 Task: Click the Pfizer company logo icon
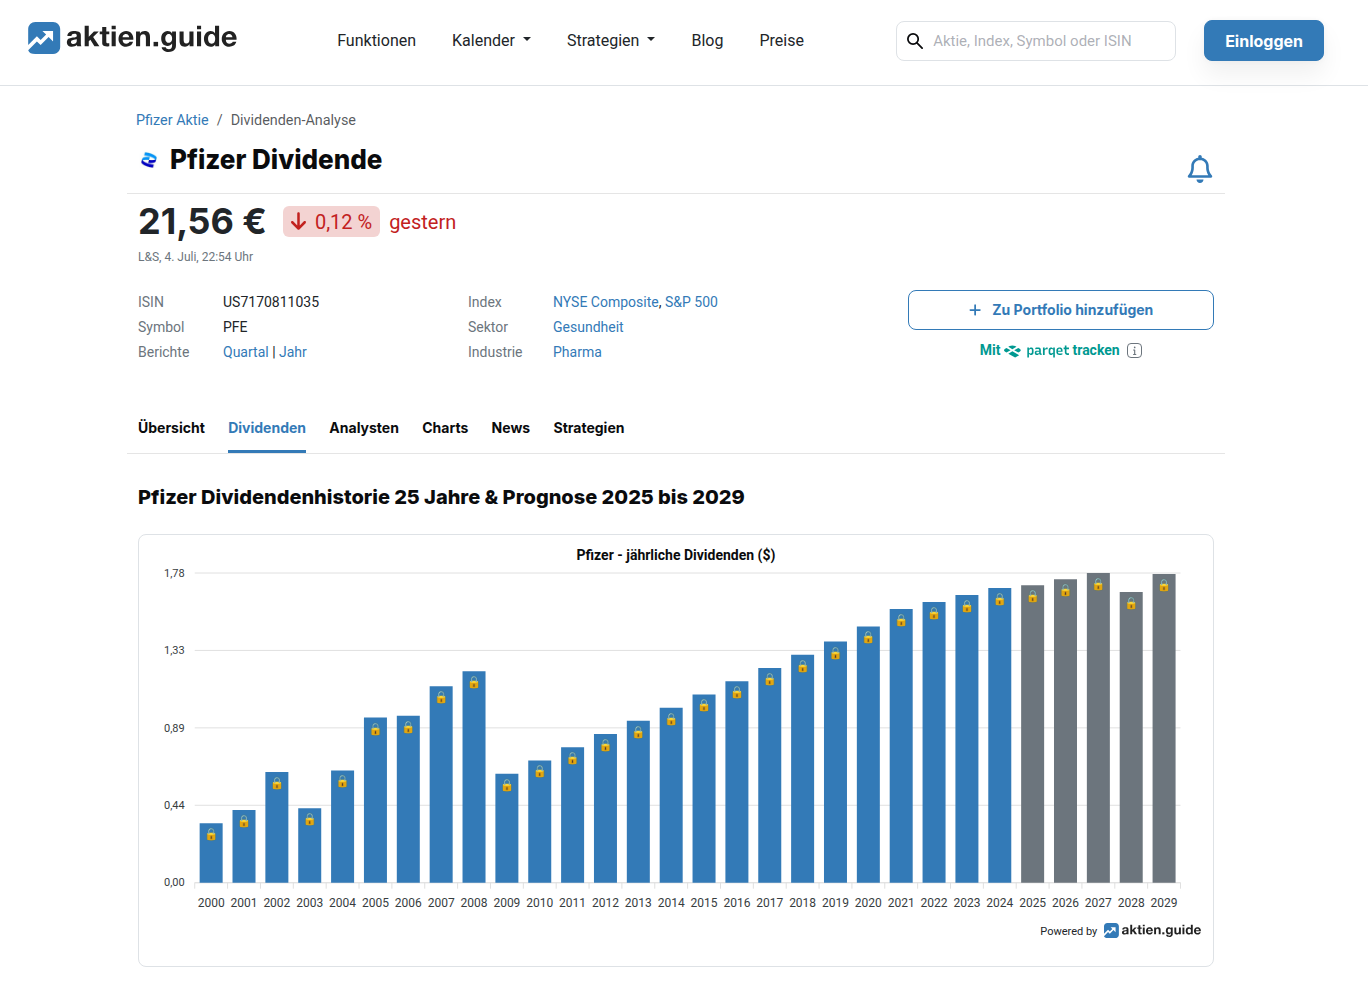(x=149, y=160)
